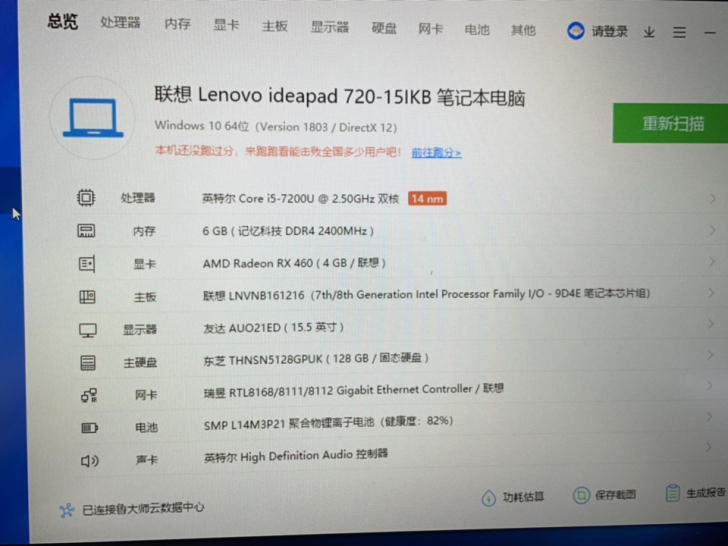
Task: Expand the 电池 row chevron
Action: pyautogui.click(x=709, y=416)
